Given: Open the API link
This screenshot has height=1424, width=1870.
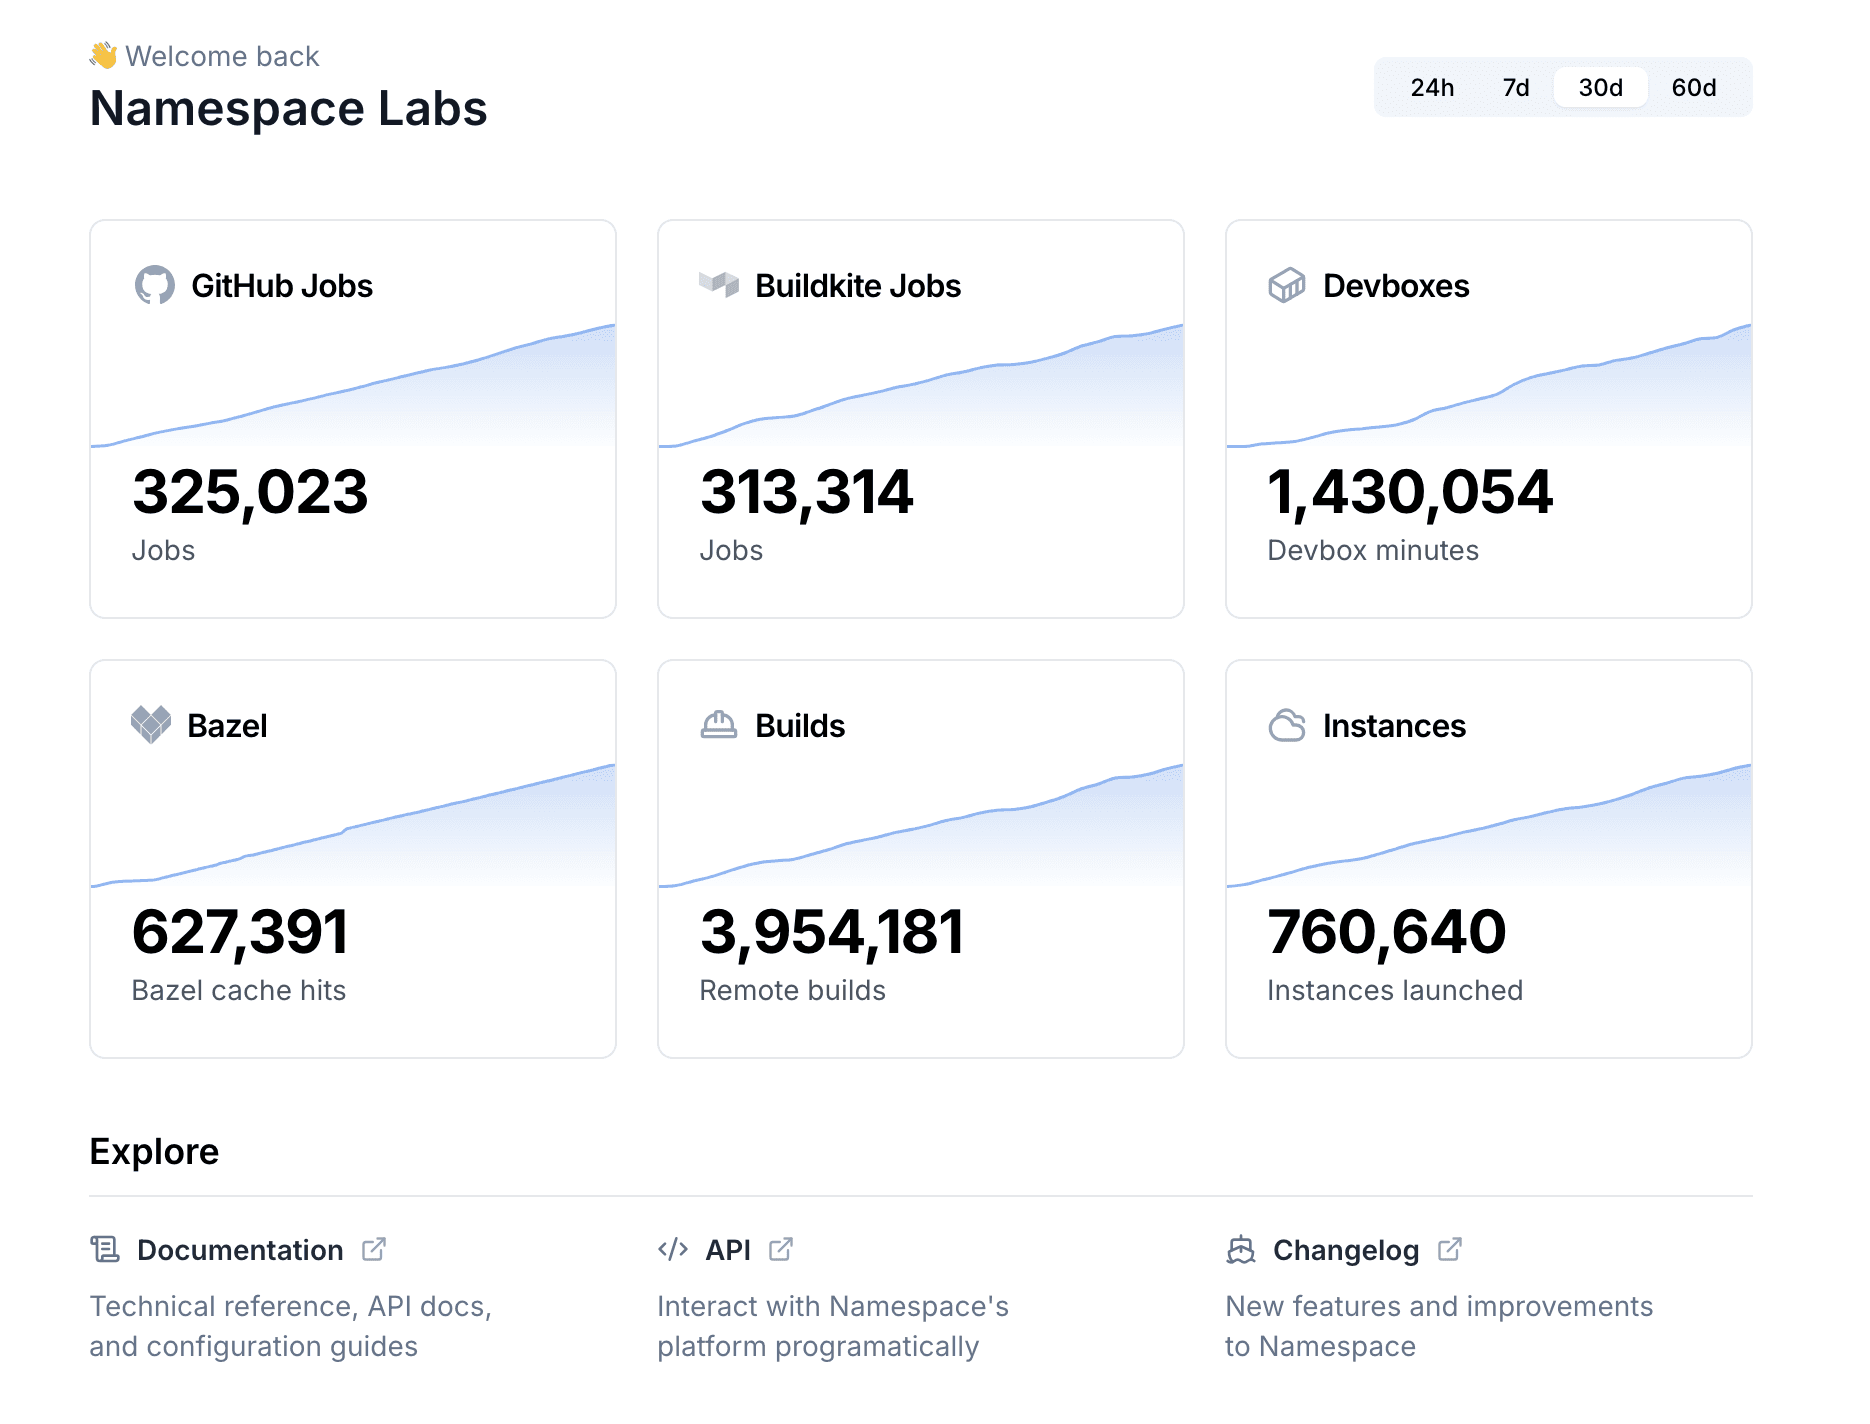Looking at the screenshot, I should (x=728, y=1250).
